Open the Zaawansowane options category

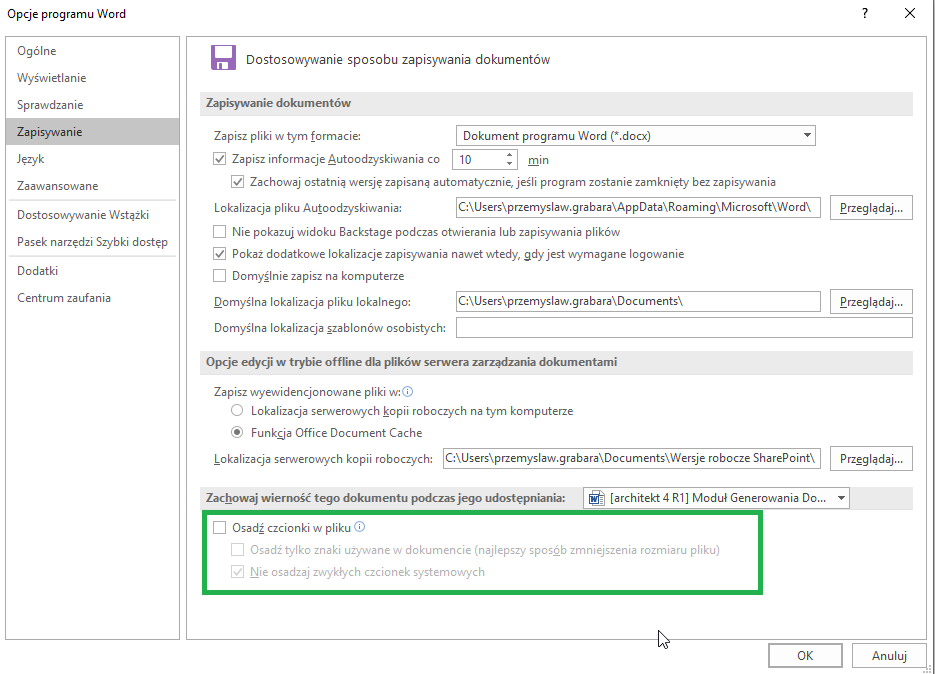click(92, 185)
